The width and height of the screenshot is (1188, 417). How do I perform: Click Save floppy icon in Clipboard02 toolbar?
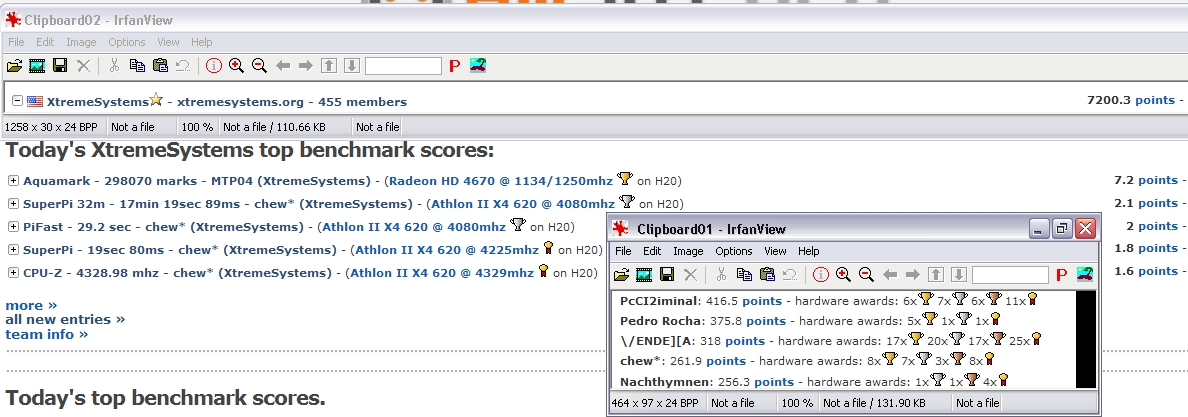click(60, 66)
